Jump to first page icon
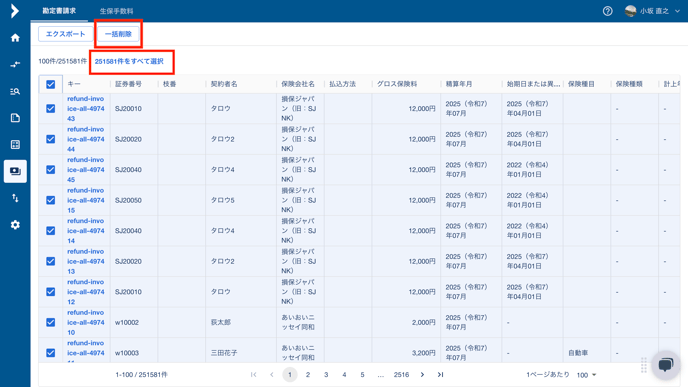 click(254, 374)
